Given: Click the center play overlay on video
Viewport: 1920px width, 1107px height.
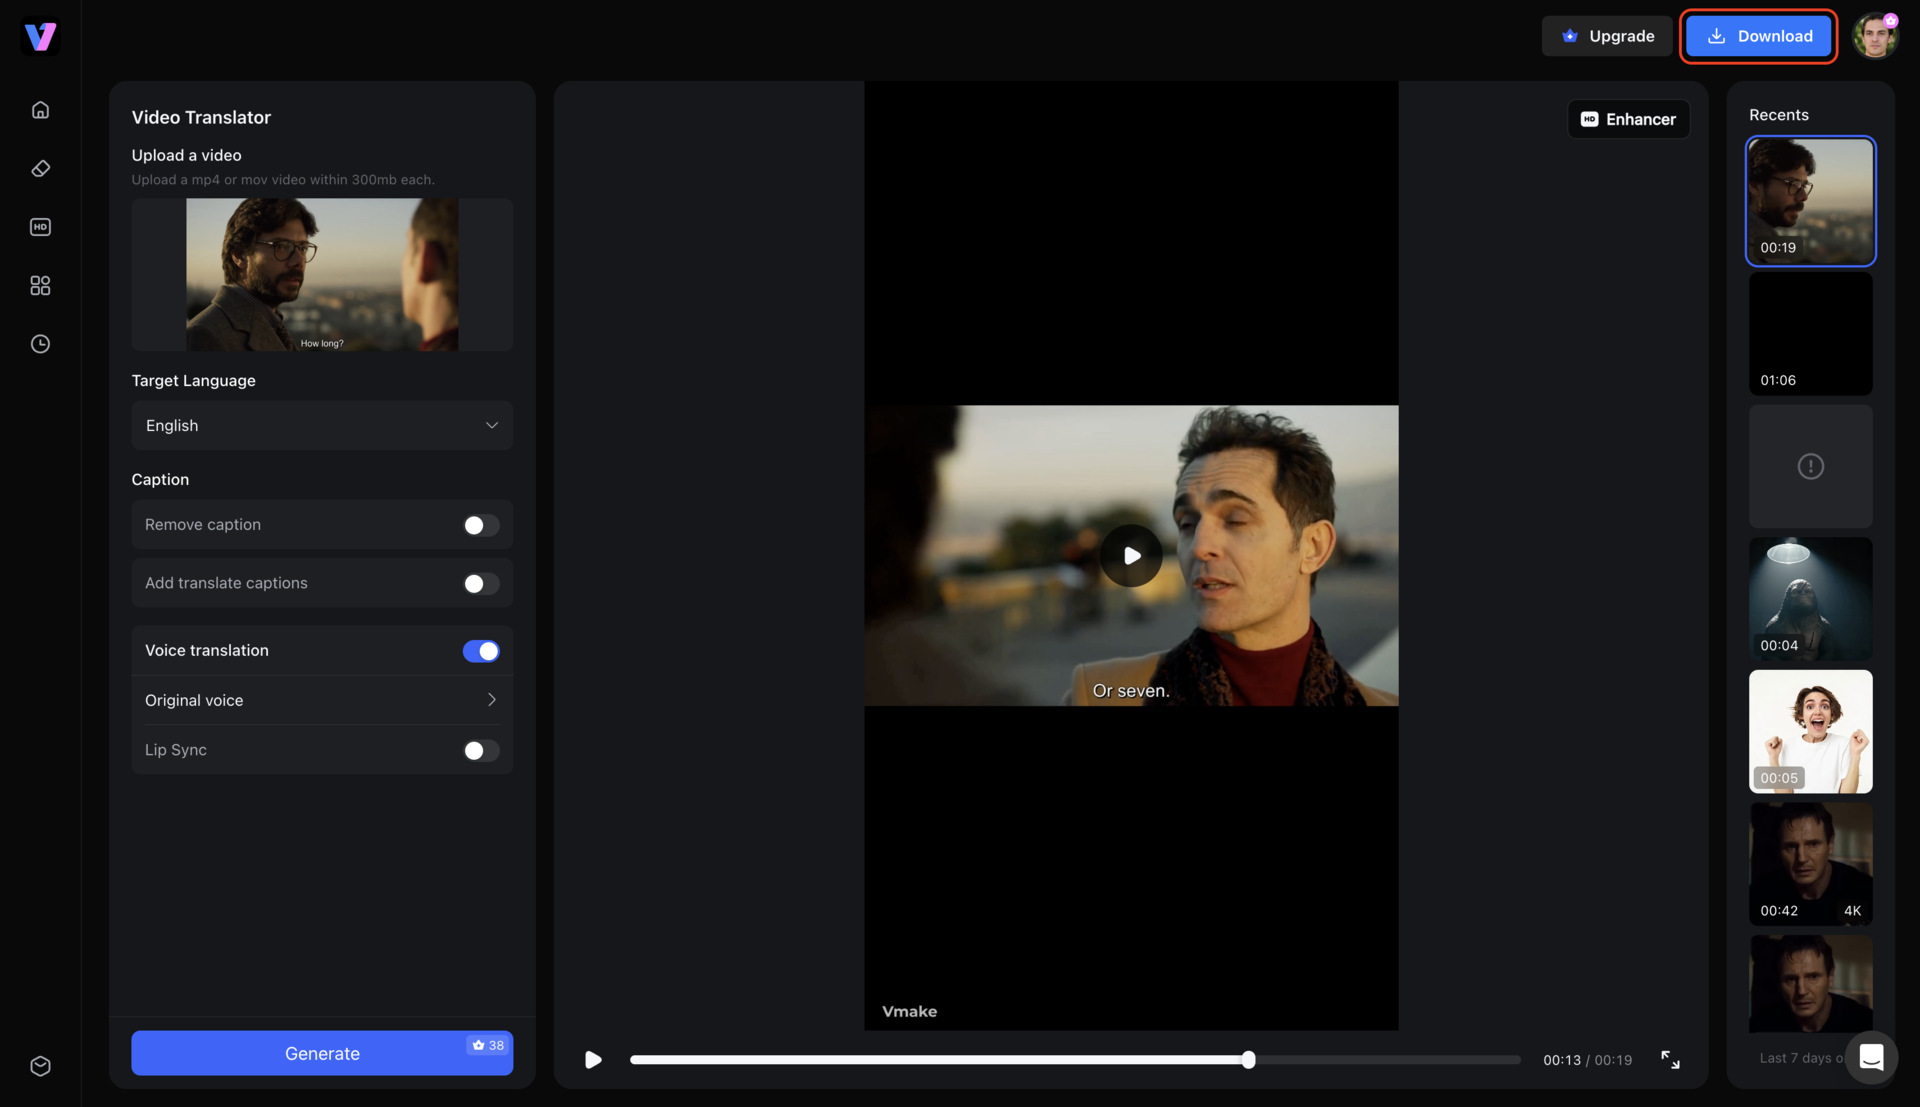Looking at the screenshot, I should click(1131, 556).
